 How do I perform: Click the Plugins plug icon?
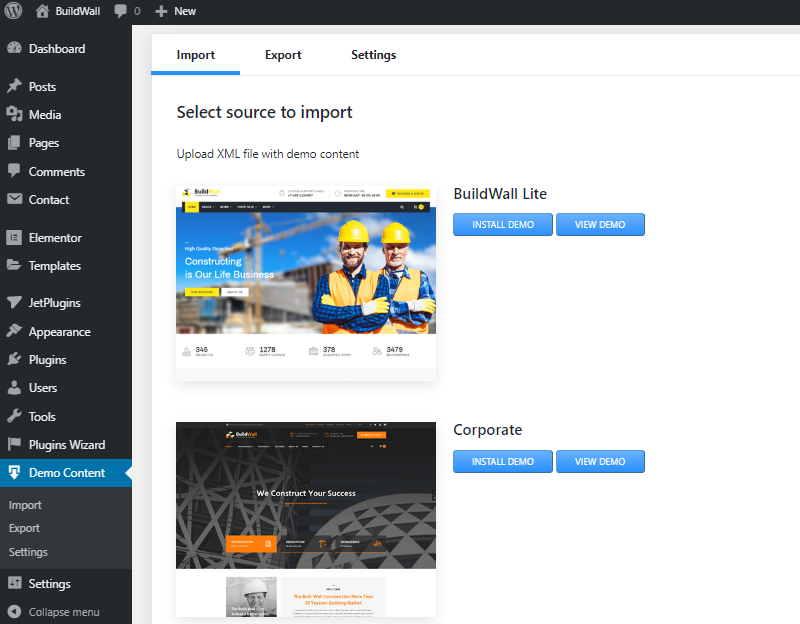pyautogui.click(x=14, y=359)
